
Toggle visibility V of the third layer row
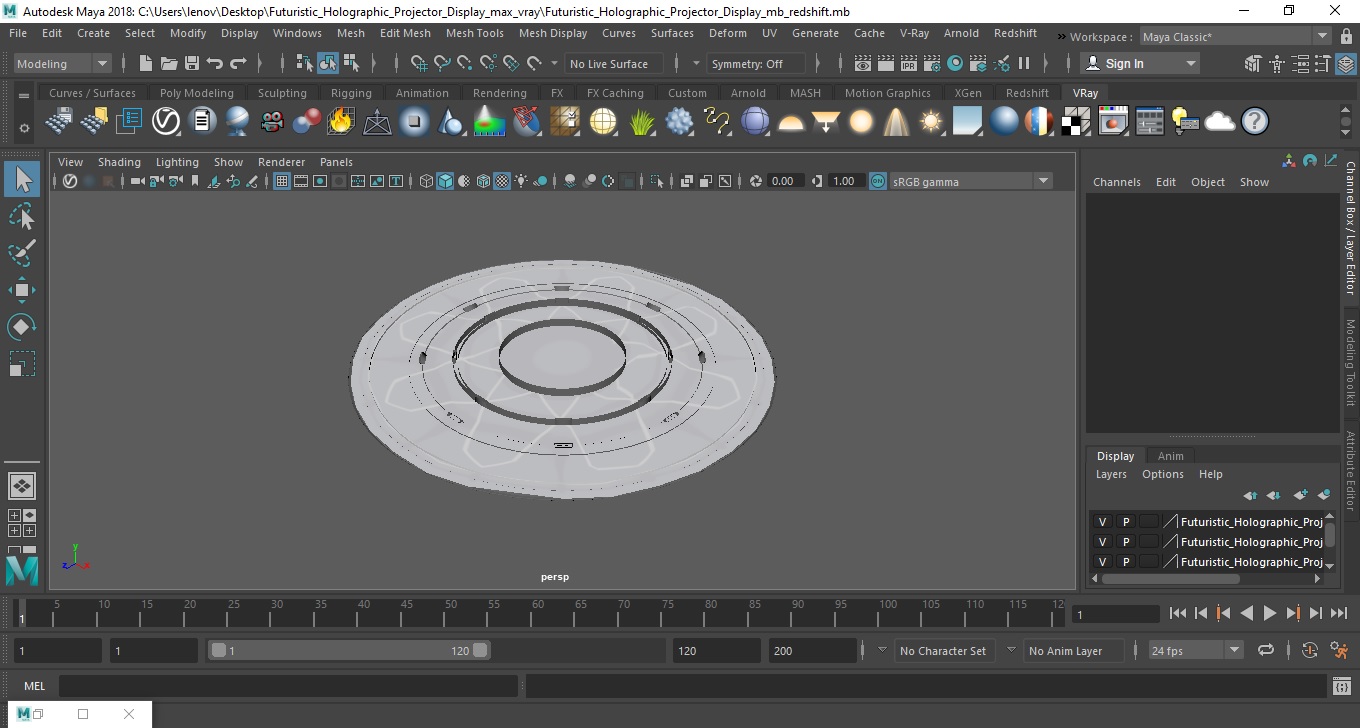pos(1102,562)
